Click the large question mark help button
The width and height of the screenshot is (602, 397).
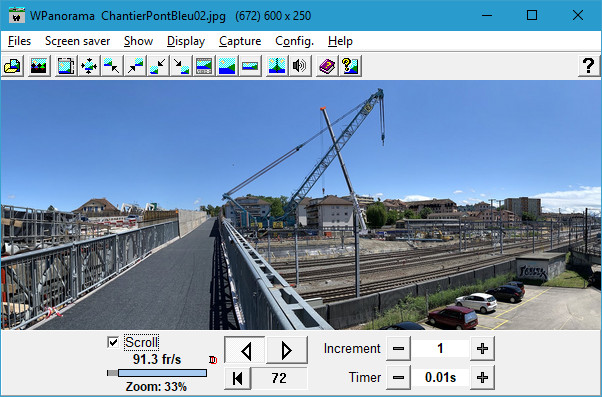(589, 66)
